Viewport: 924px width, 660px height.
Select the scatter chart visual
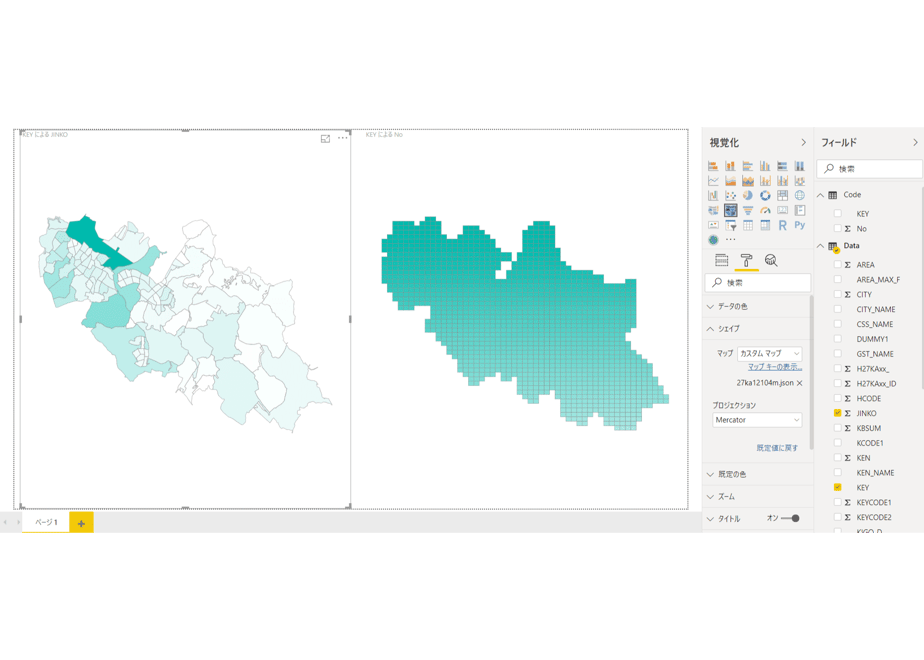[x=730, y=195]
